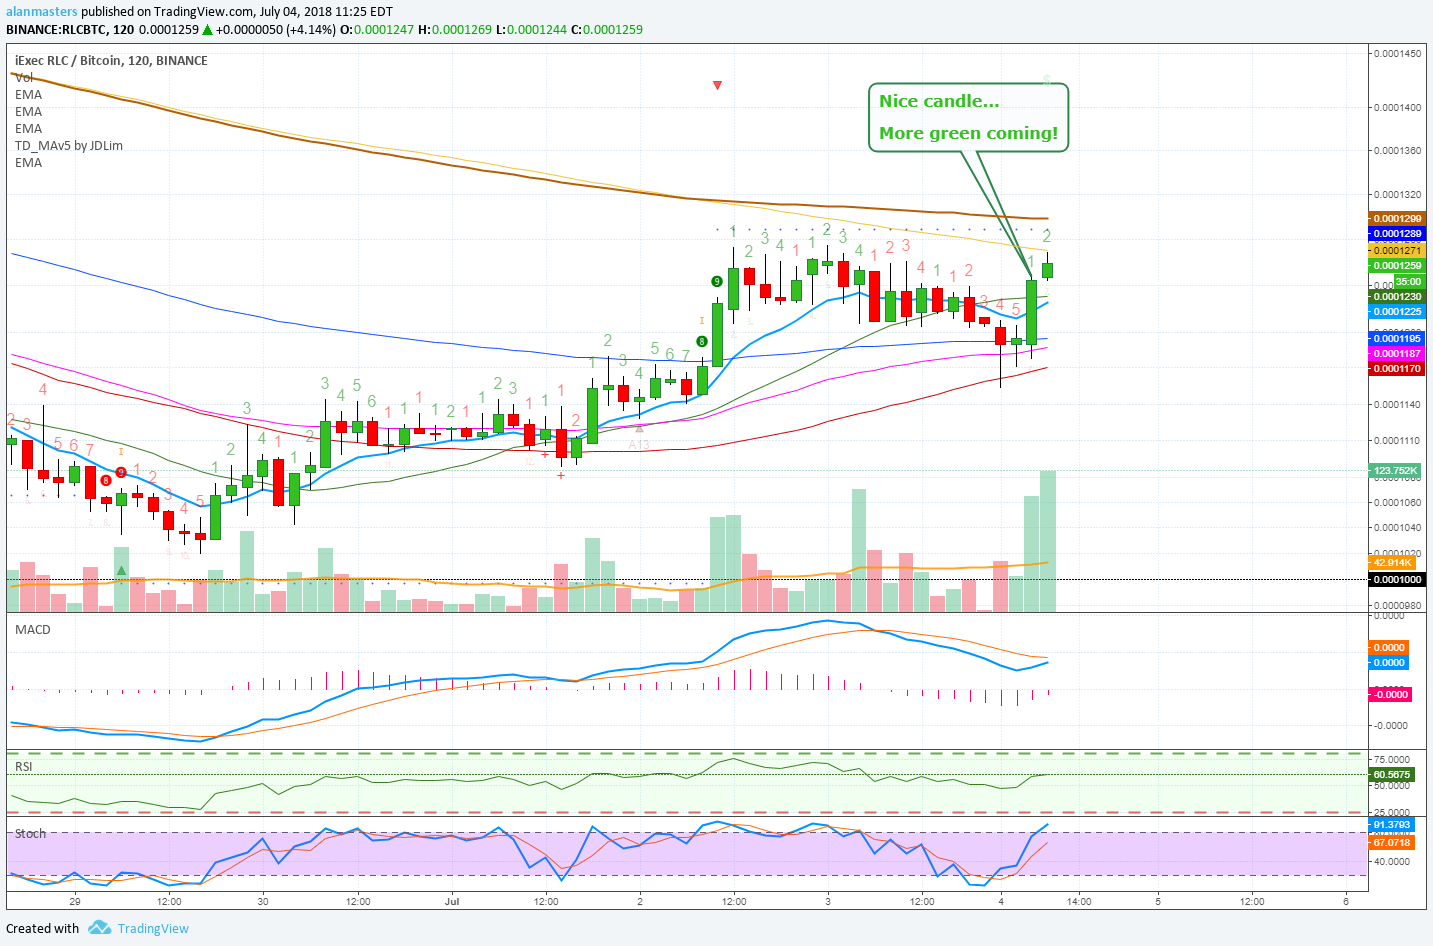Click the RSI value 60.5675 label
Image resolution: width=1433 pixels, height=946 pixels.
[1391, 774]
